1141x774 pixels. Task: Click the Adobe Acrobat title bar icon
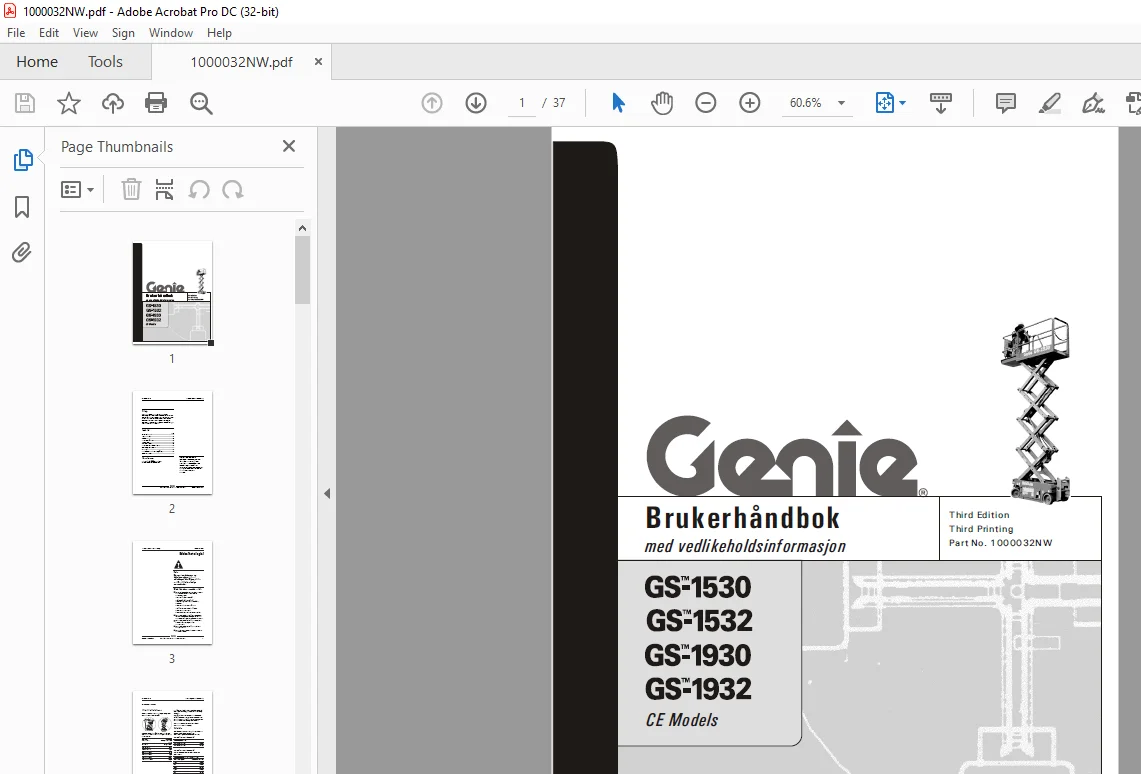(x=10, y=11)
